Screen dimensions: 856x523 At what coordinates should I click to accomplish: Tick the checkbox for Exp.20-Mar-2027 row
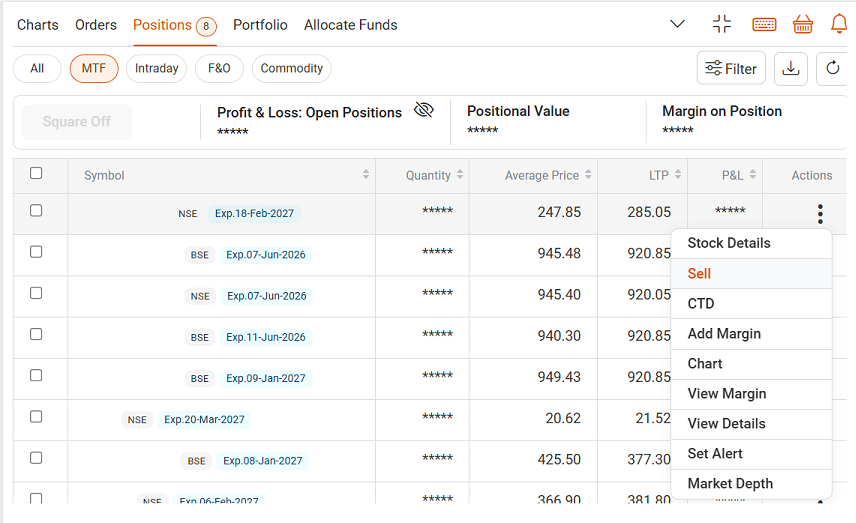click(36, 417)
